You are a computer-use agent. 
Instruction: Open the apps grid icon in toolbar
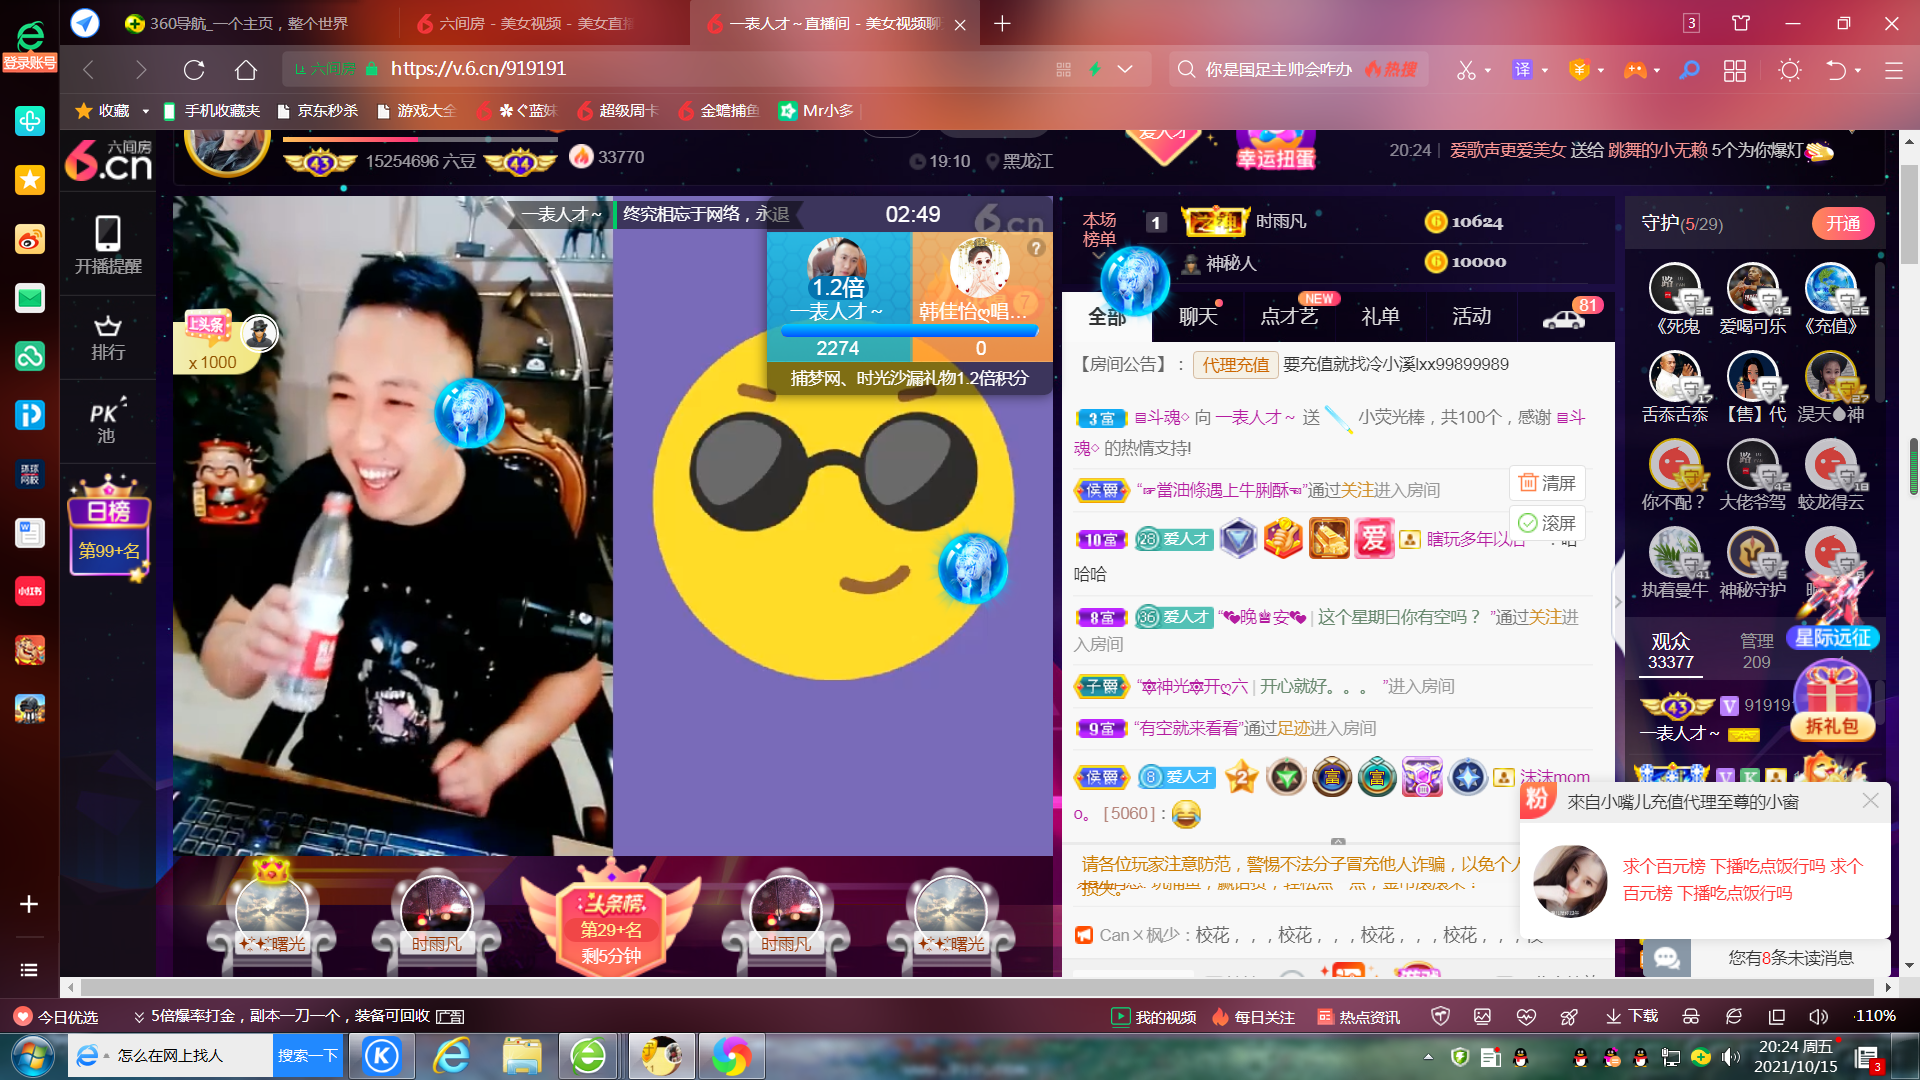[1735, 70]
